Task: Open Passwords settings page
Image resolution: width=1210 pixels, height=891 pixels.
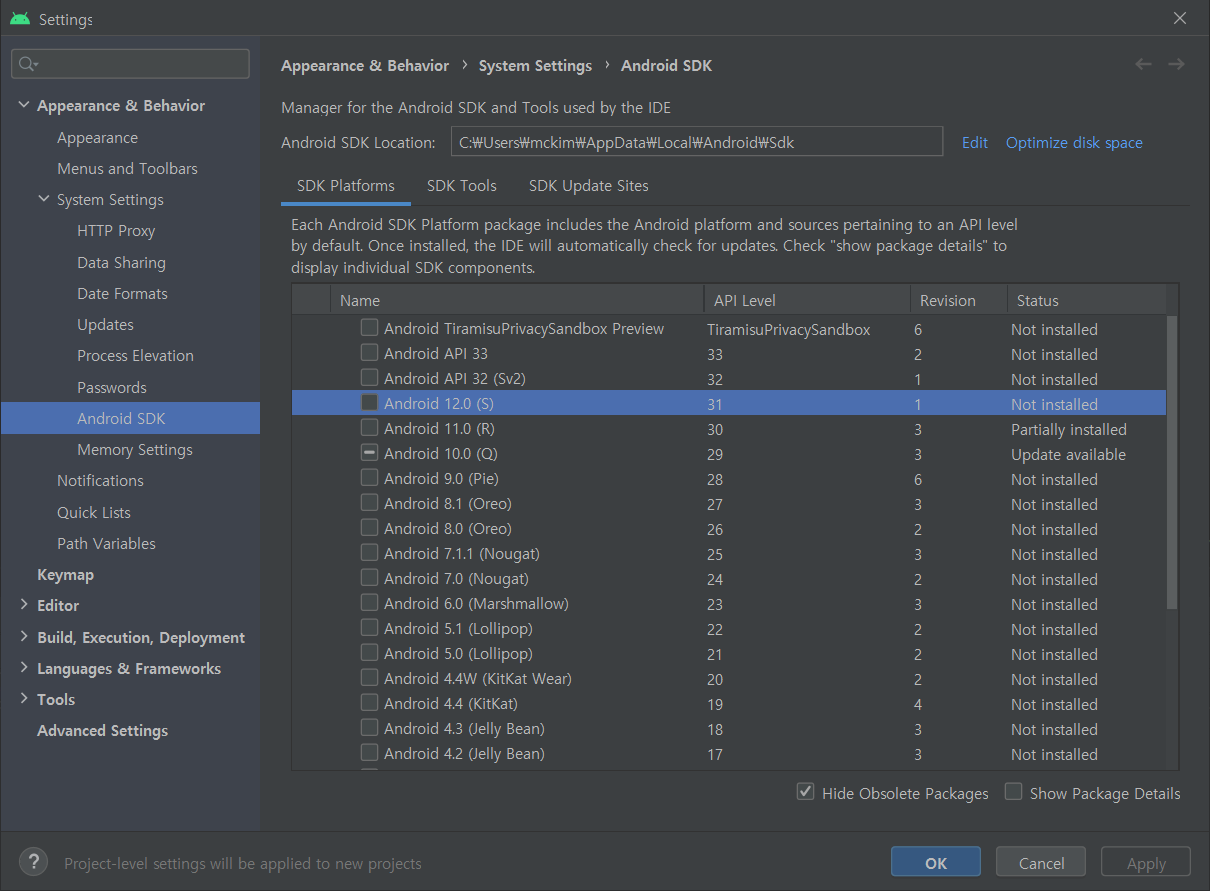Action: coord(112,387)
